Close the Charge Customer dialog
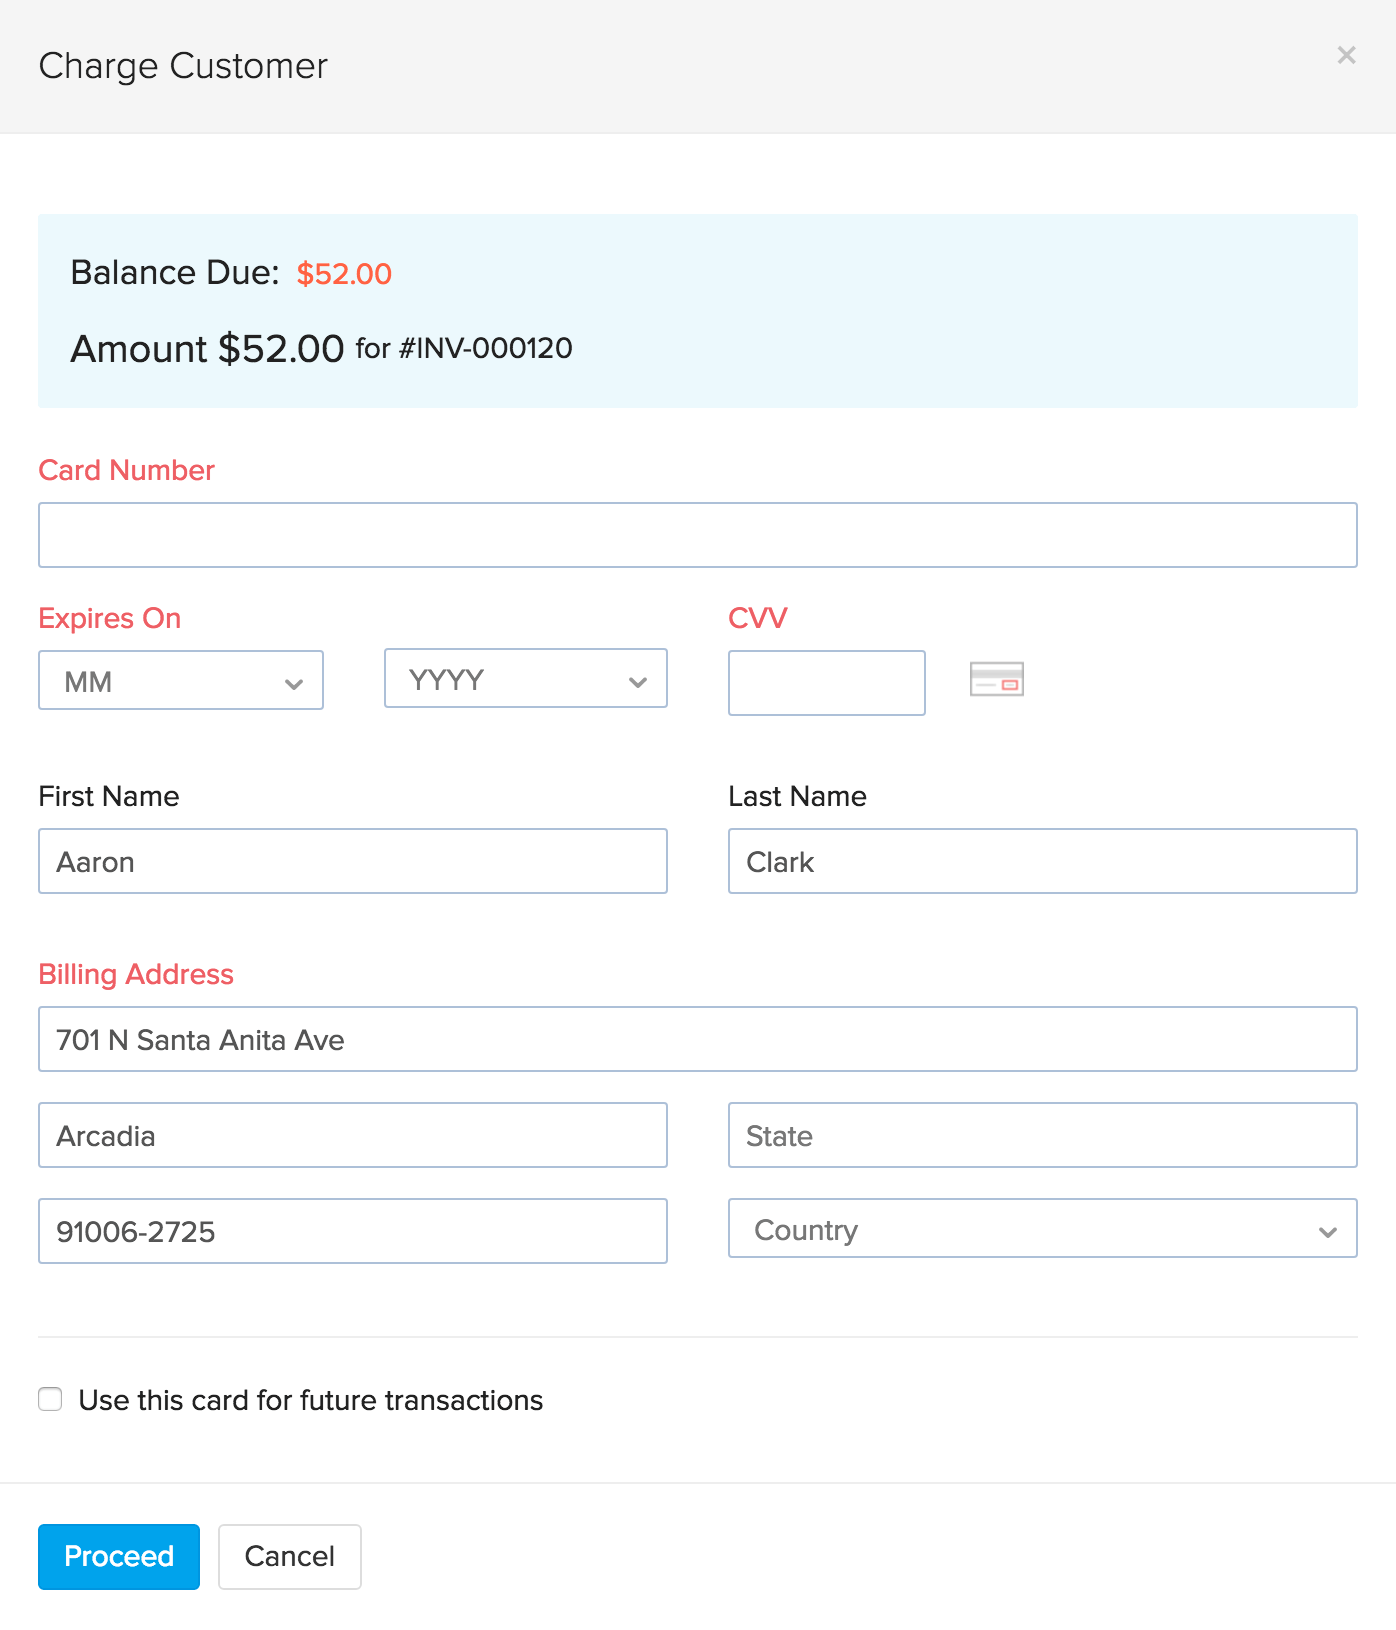Image resolution: width=1396 pixels, height=1630 pixels. click(1346, 56)
